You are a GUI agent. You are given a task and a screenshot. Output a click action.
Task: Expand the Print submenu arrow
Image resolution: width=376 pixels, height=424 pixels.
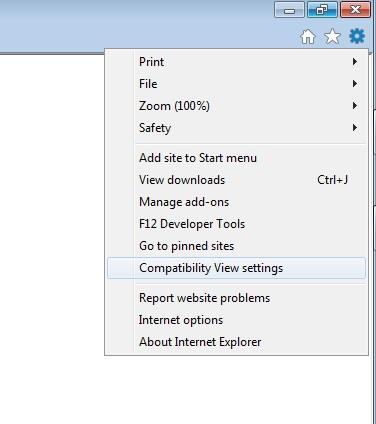(x=355, y=62)
